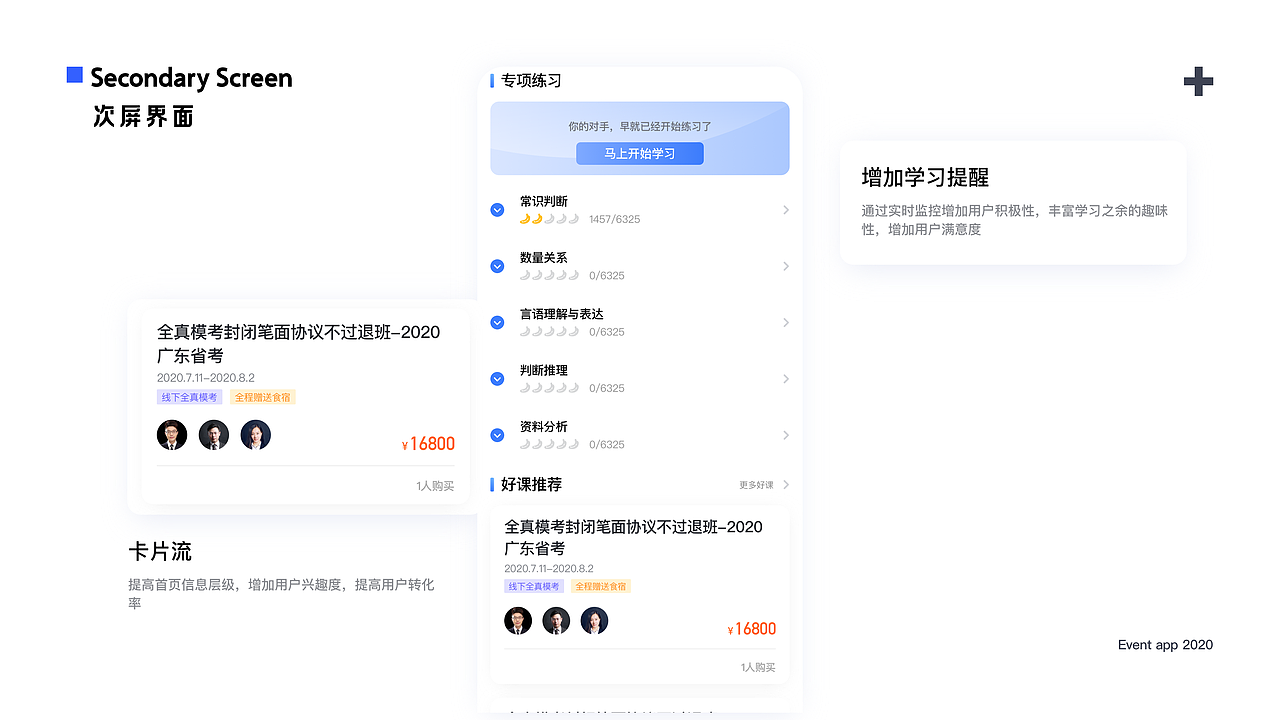Viewport: 1280px width, 720px height.
Task: Expand the 数量关系 row chevron
Action: (x=786, y=266)
